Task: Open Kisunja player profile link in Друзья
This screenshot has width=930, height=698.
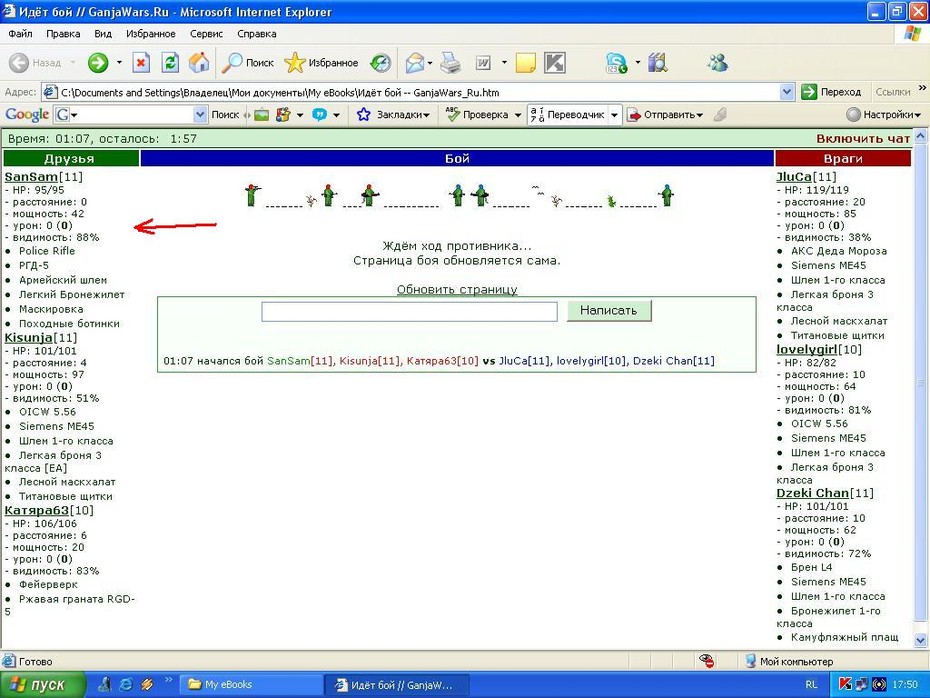Action: pos(28,337)
